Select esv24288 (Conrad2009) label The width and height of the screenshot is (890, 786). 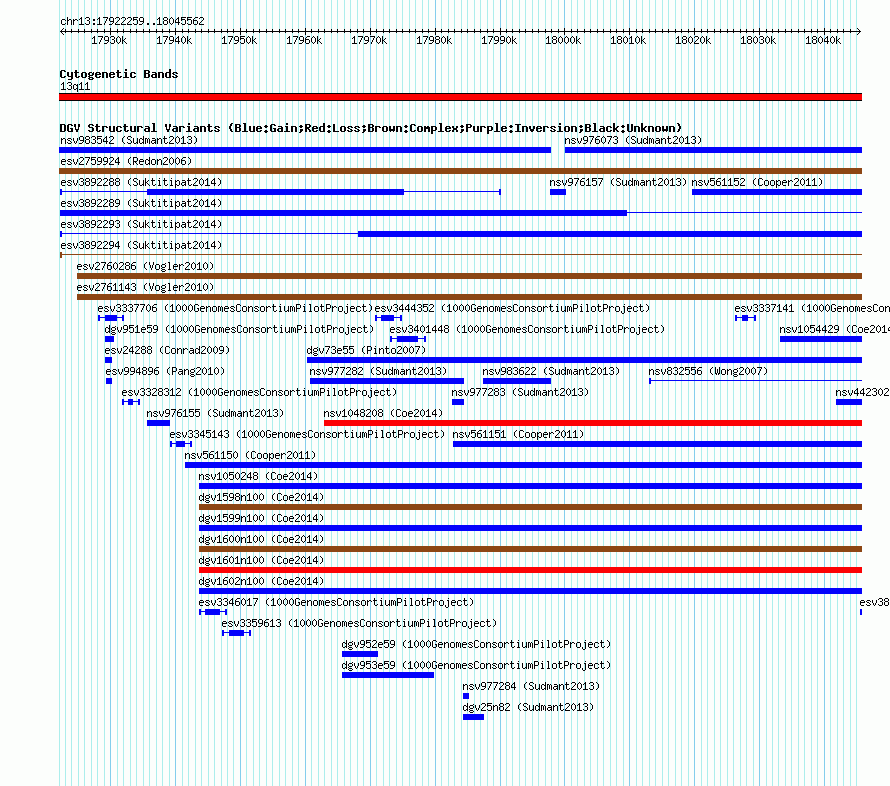point(167,350)
